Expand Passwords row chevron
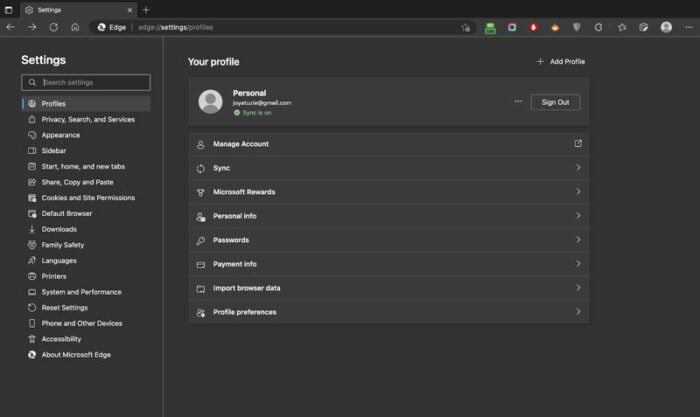 click(578, 240)
